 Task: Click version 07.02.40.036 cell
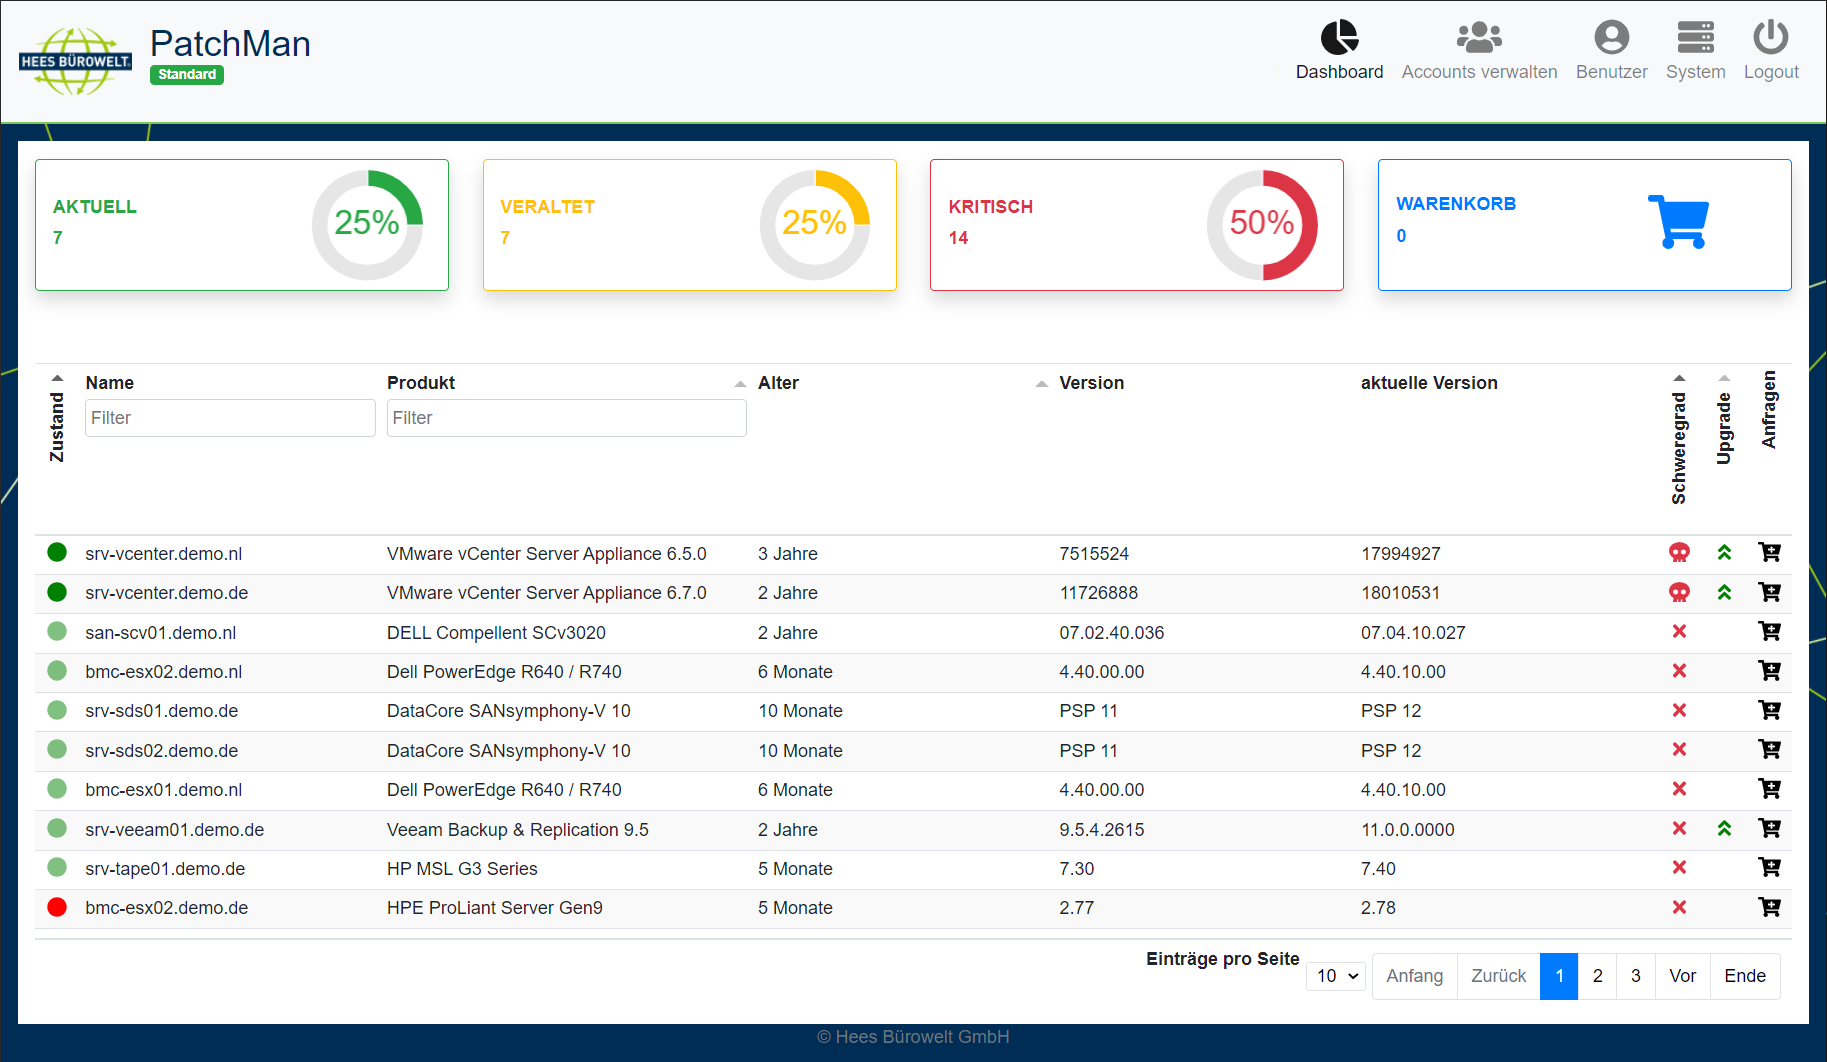click(x=1112, y=633)
